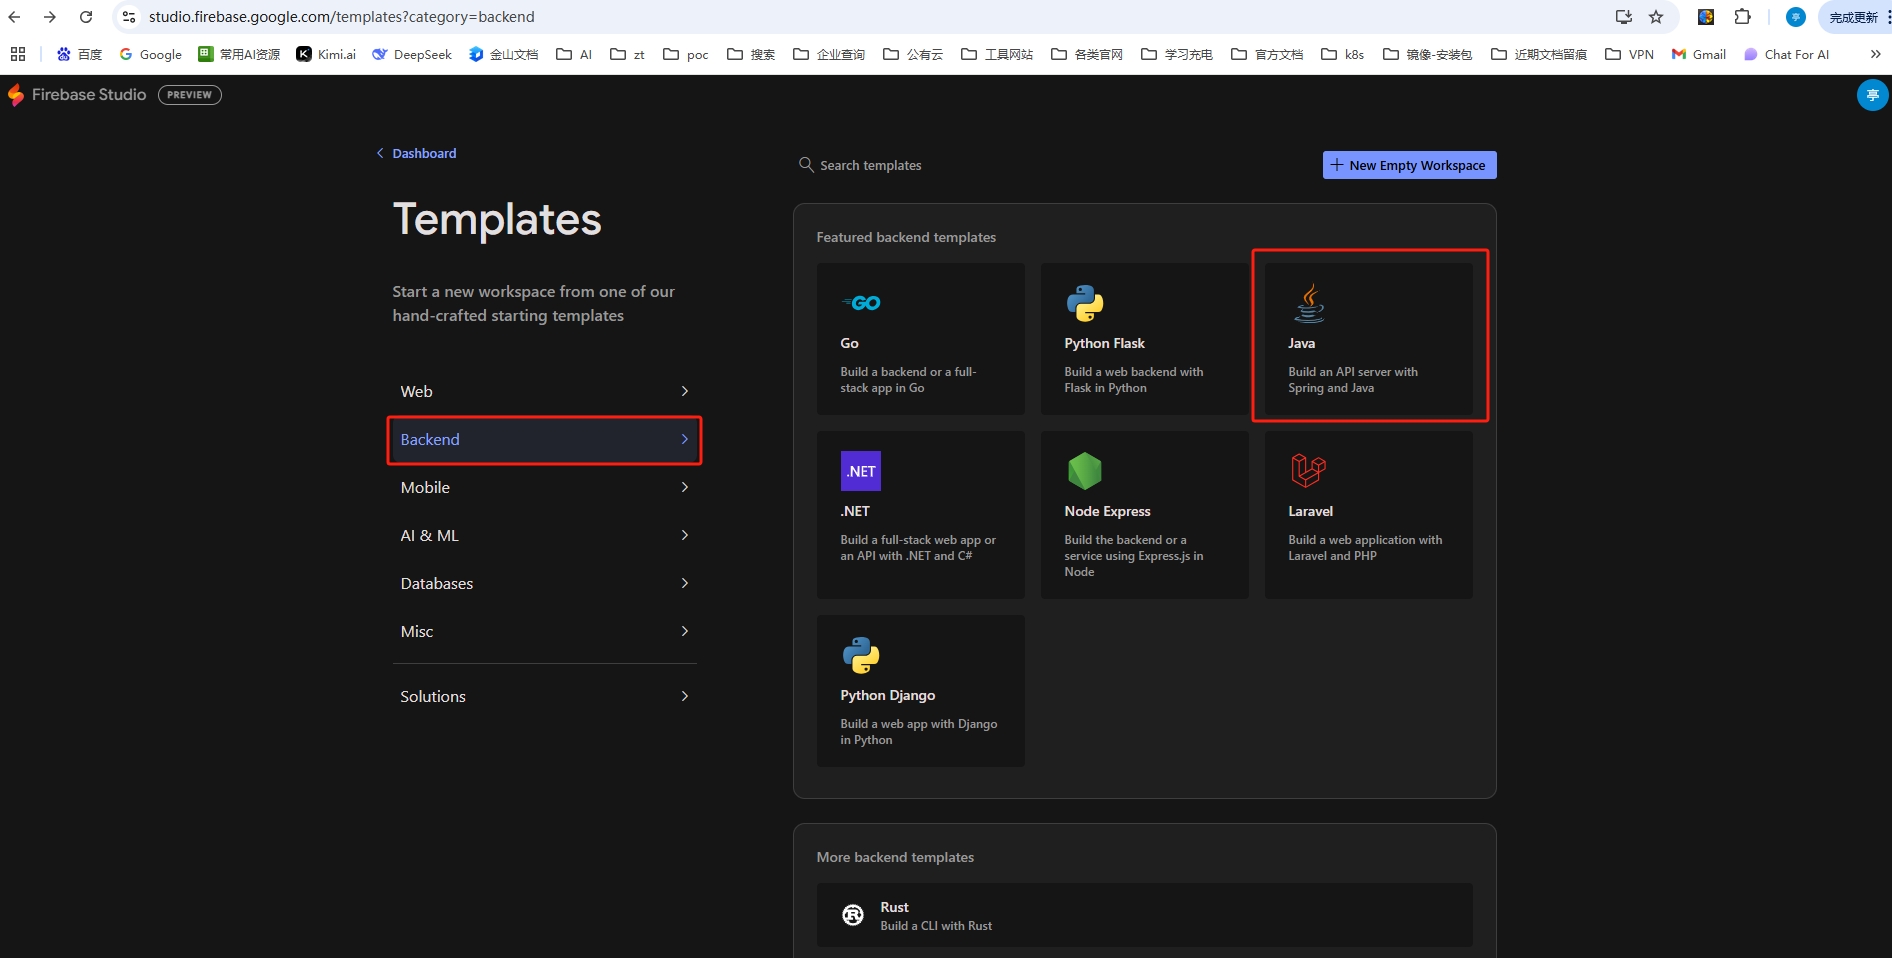Expand the Backend category chevron
The height and width of the screenshot is (958, 1892).
coord(685,439)
